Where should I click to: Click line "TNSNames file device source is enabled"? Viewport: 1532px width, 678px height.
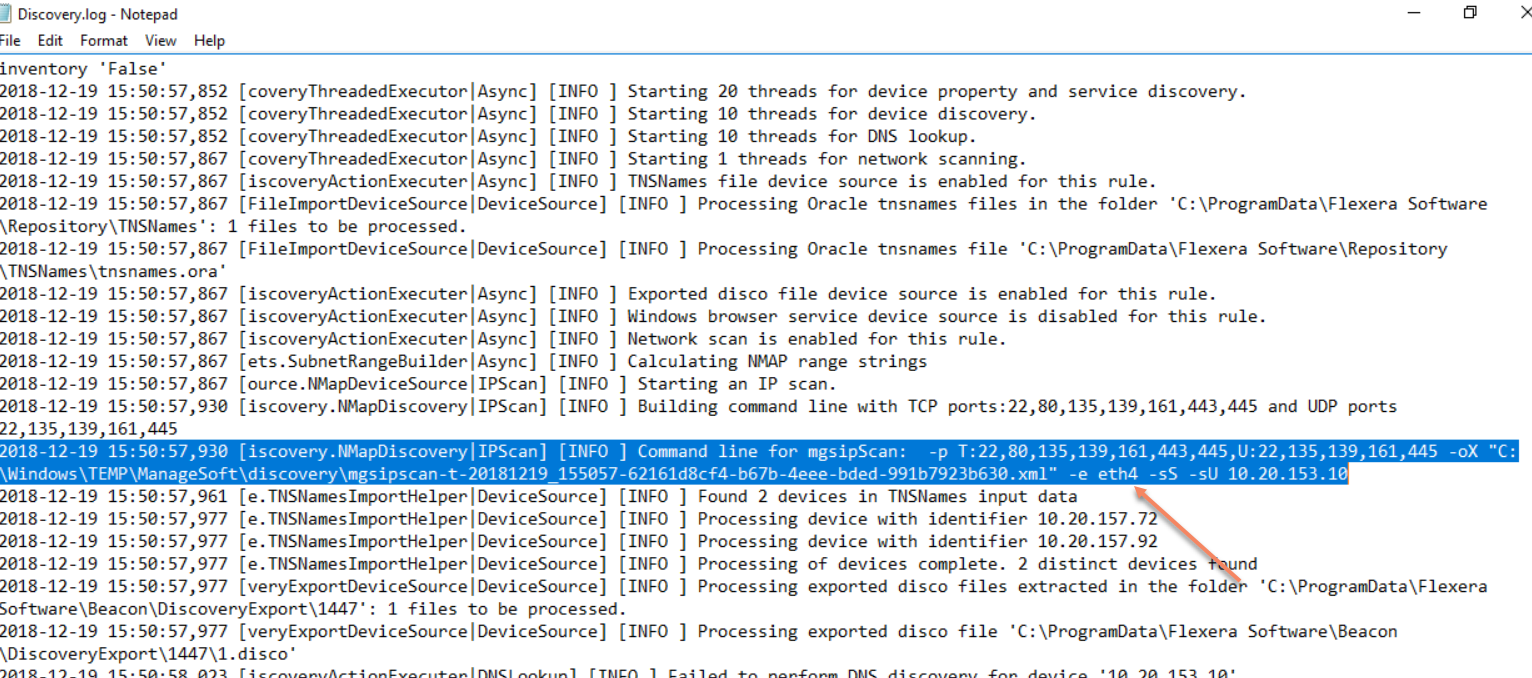tap(578, 181)
